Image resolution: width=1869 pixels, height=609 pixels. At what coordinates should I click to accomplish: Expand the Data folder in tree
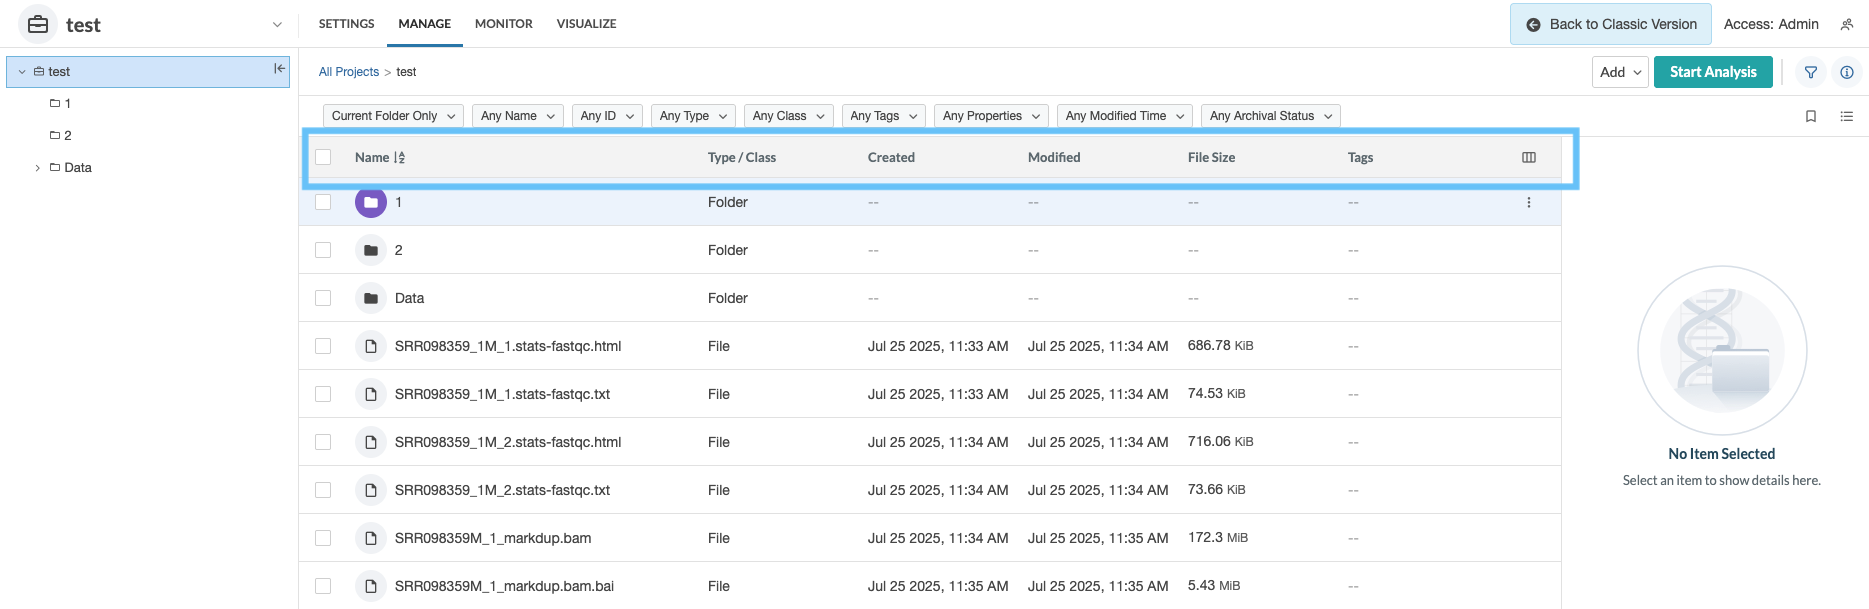[x=38, y=168]
